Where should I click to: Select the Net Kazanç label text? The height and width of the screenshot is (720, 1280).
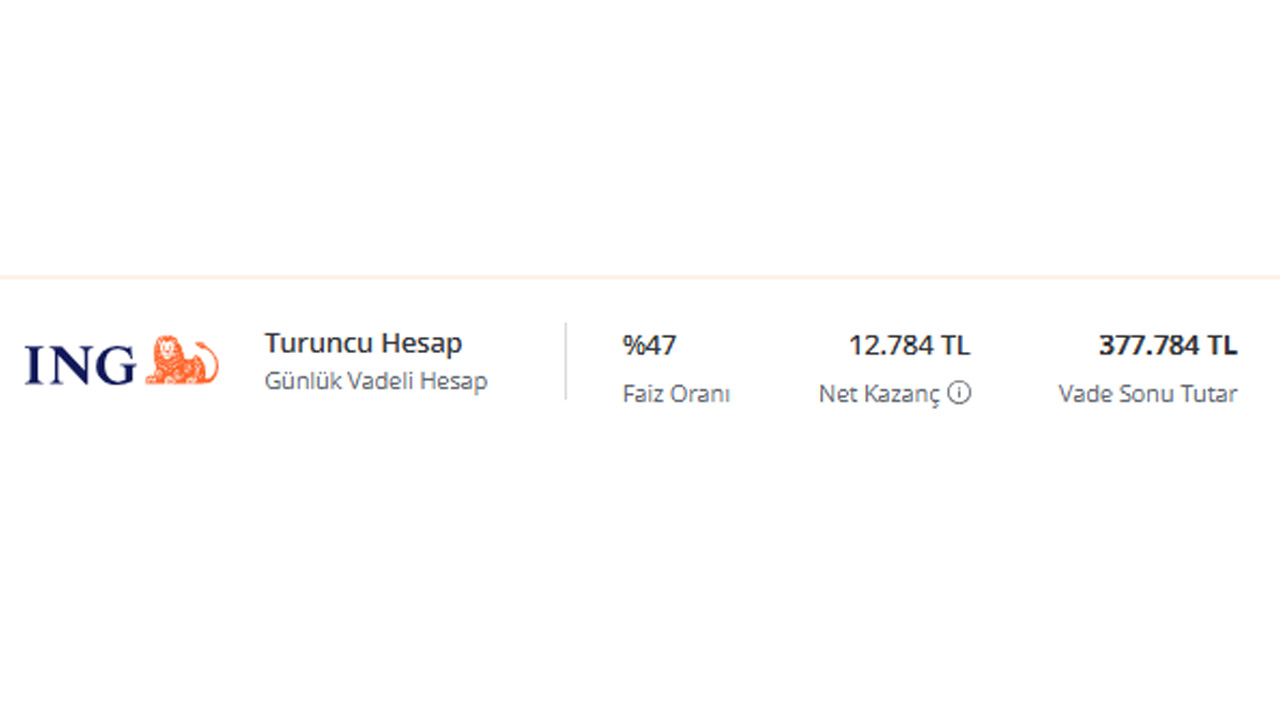[880, 394]
